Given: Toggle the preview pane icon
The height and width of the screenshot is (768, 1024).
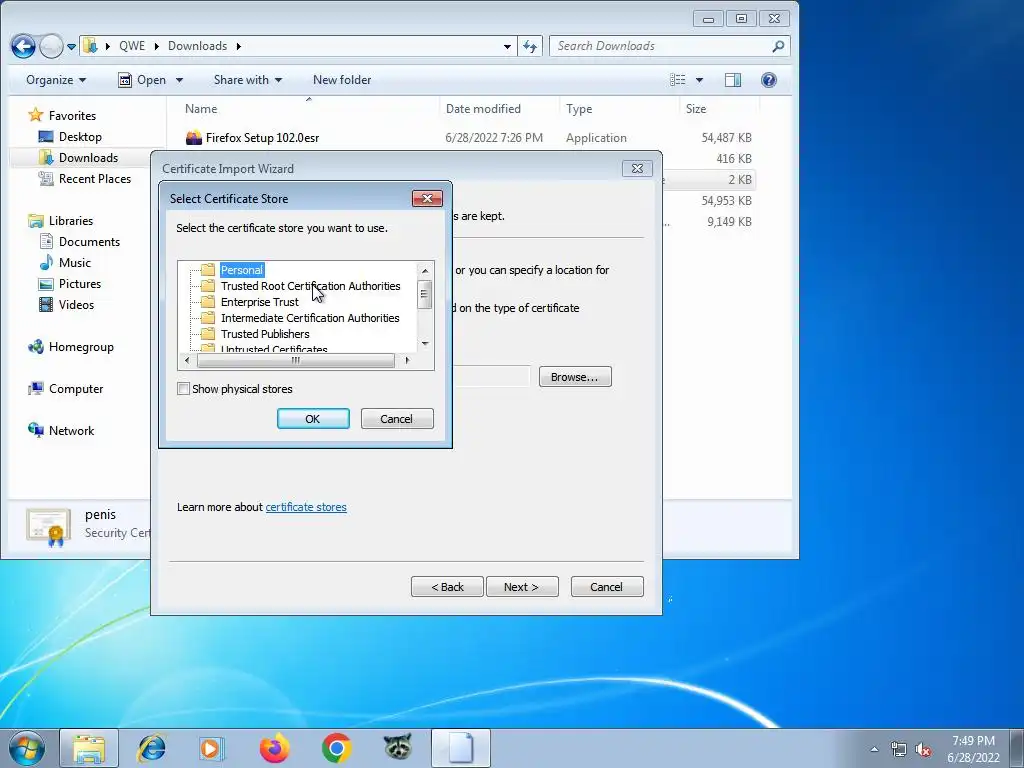Looking at the screenshot, I should 733,80.
